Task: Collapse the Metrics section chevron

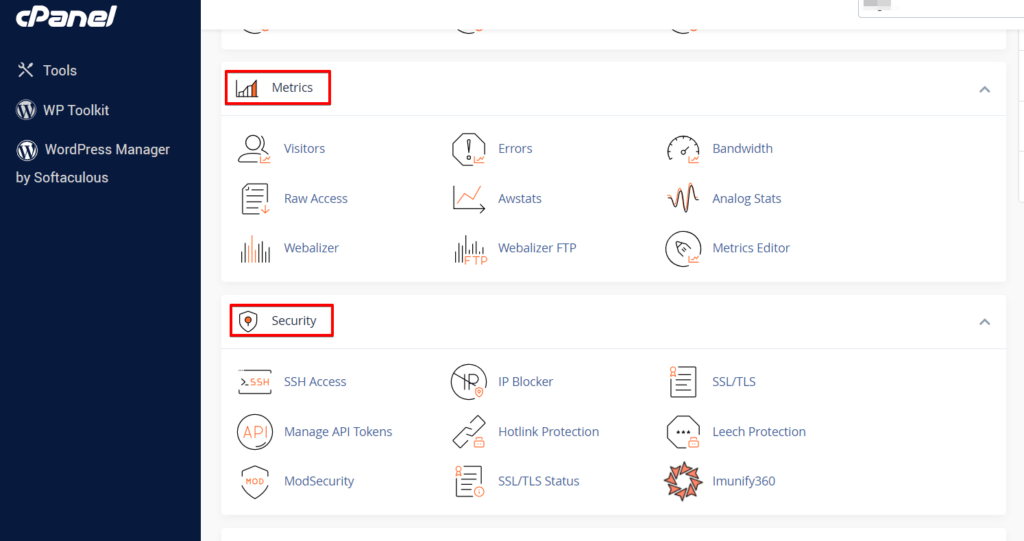Action: 985,90
